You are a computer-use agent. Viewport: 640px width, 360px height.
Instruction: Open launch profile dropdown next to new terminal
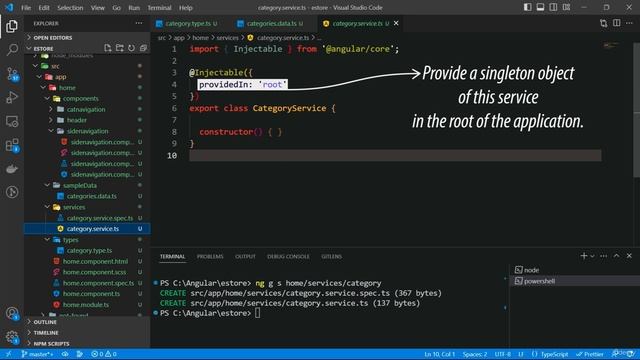[592, 256]
